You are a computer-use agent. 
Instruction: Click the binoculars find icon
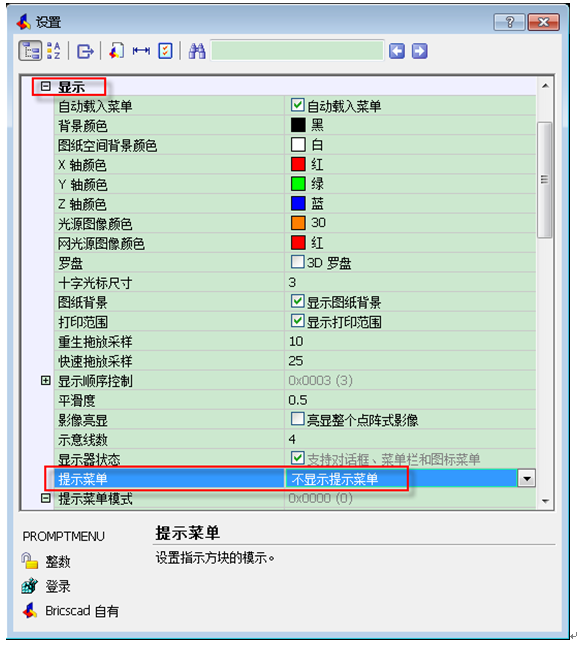197,51
